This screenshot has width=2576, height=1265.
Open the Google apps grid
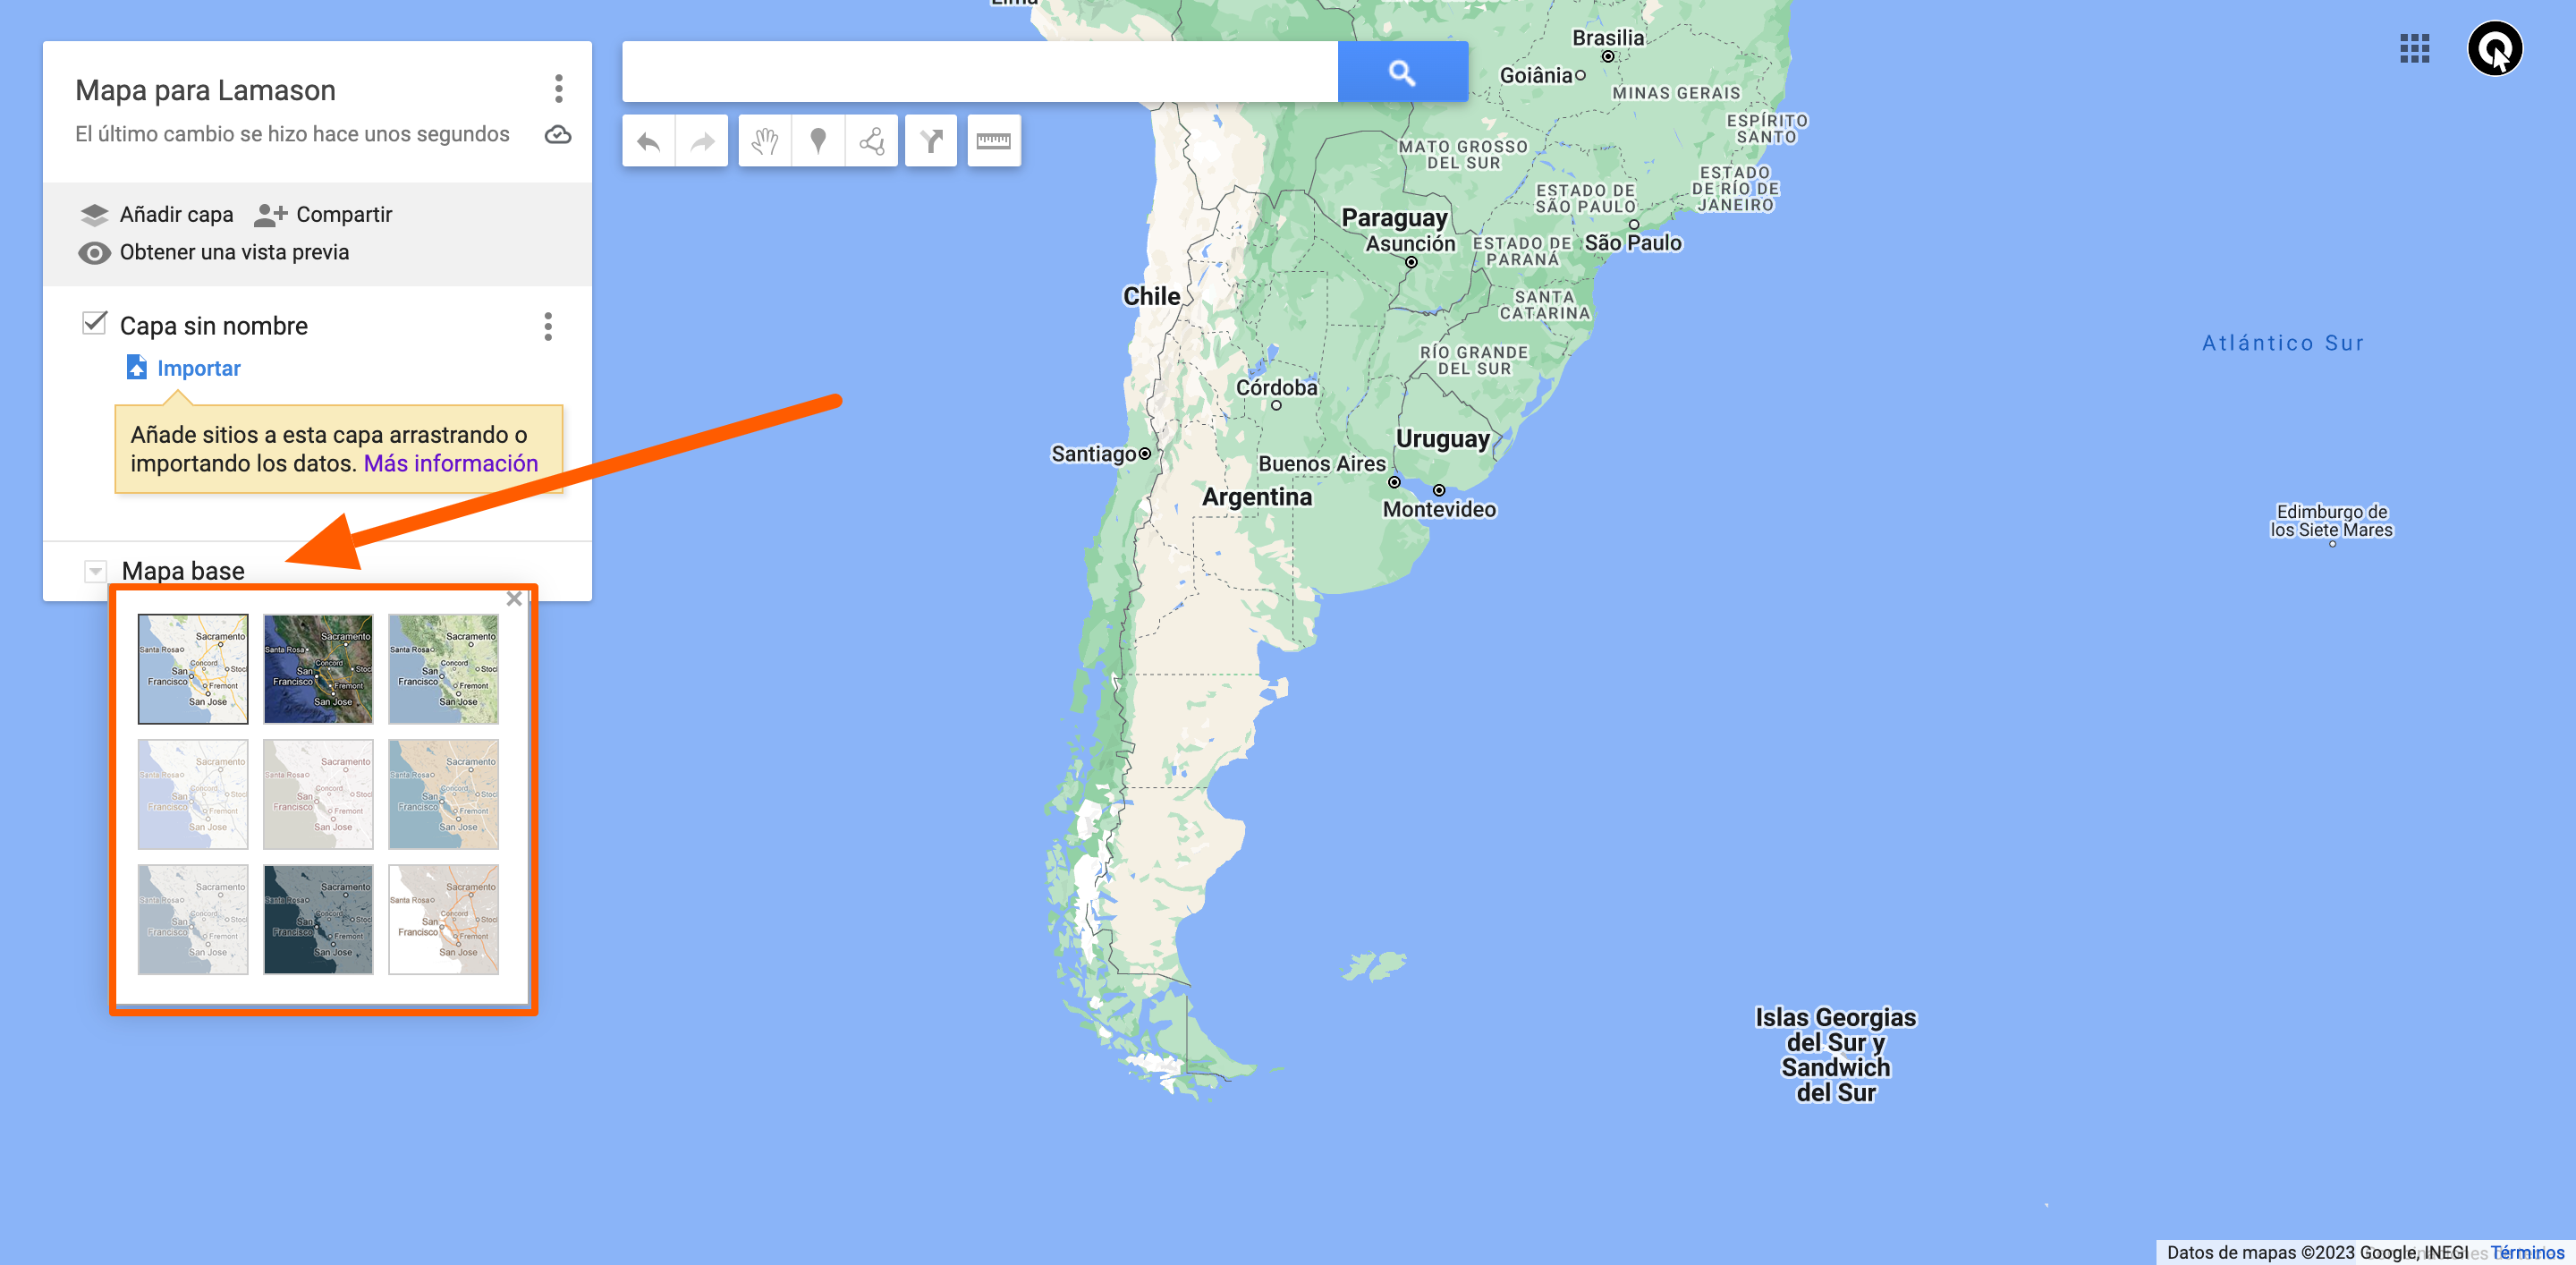click(x=2414, y=49)
